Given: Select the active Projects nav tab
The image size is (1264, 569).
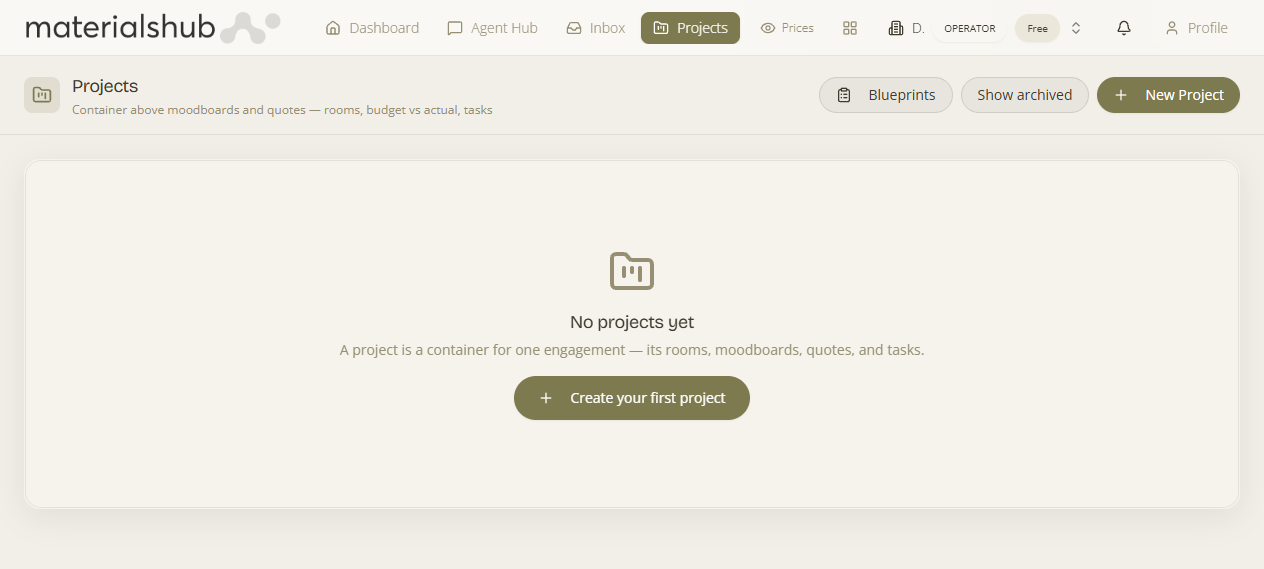Looking at the screenshot, I should click(690, 28).
